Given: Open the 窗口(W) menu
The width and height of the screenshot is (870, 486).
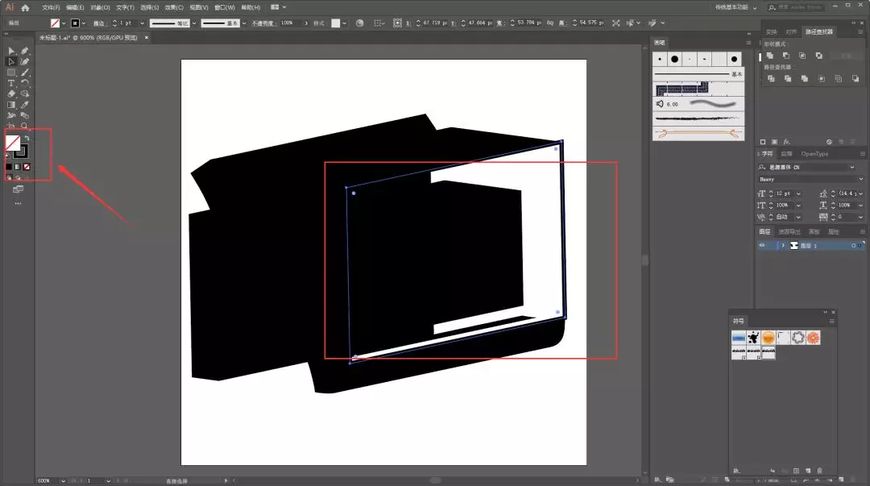Looking at the screenshot, I should tap(225, 8).
